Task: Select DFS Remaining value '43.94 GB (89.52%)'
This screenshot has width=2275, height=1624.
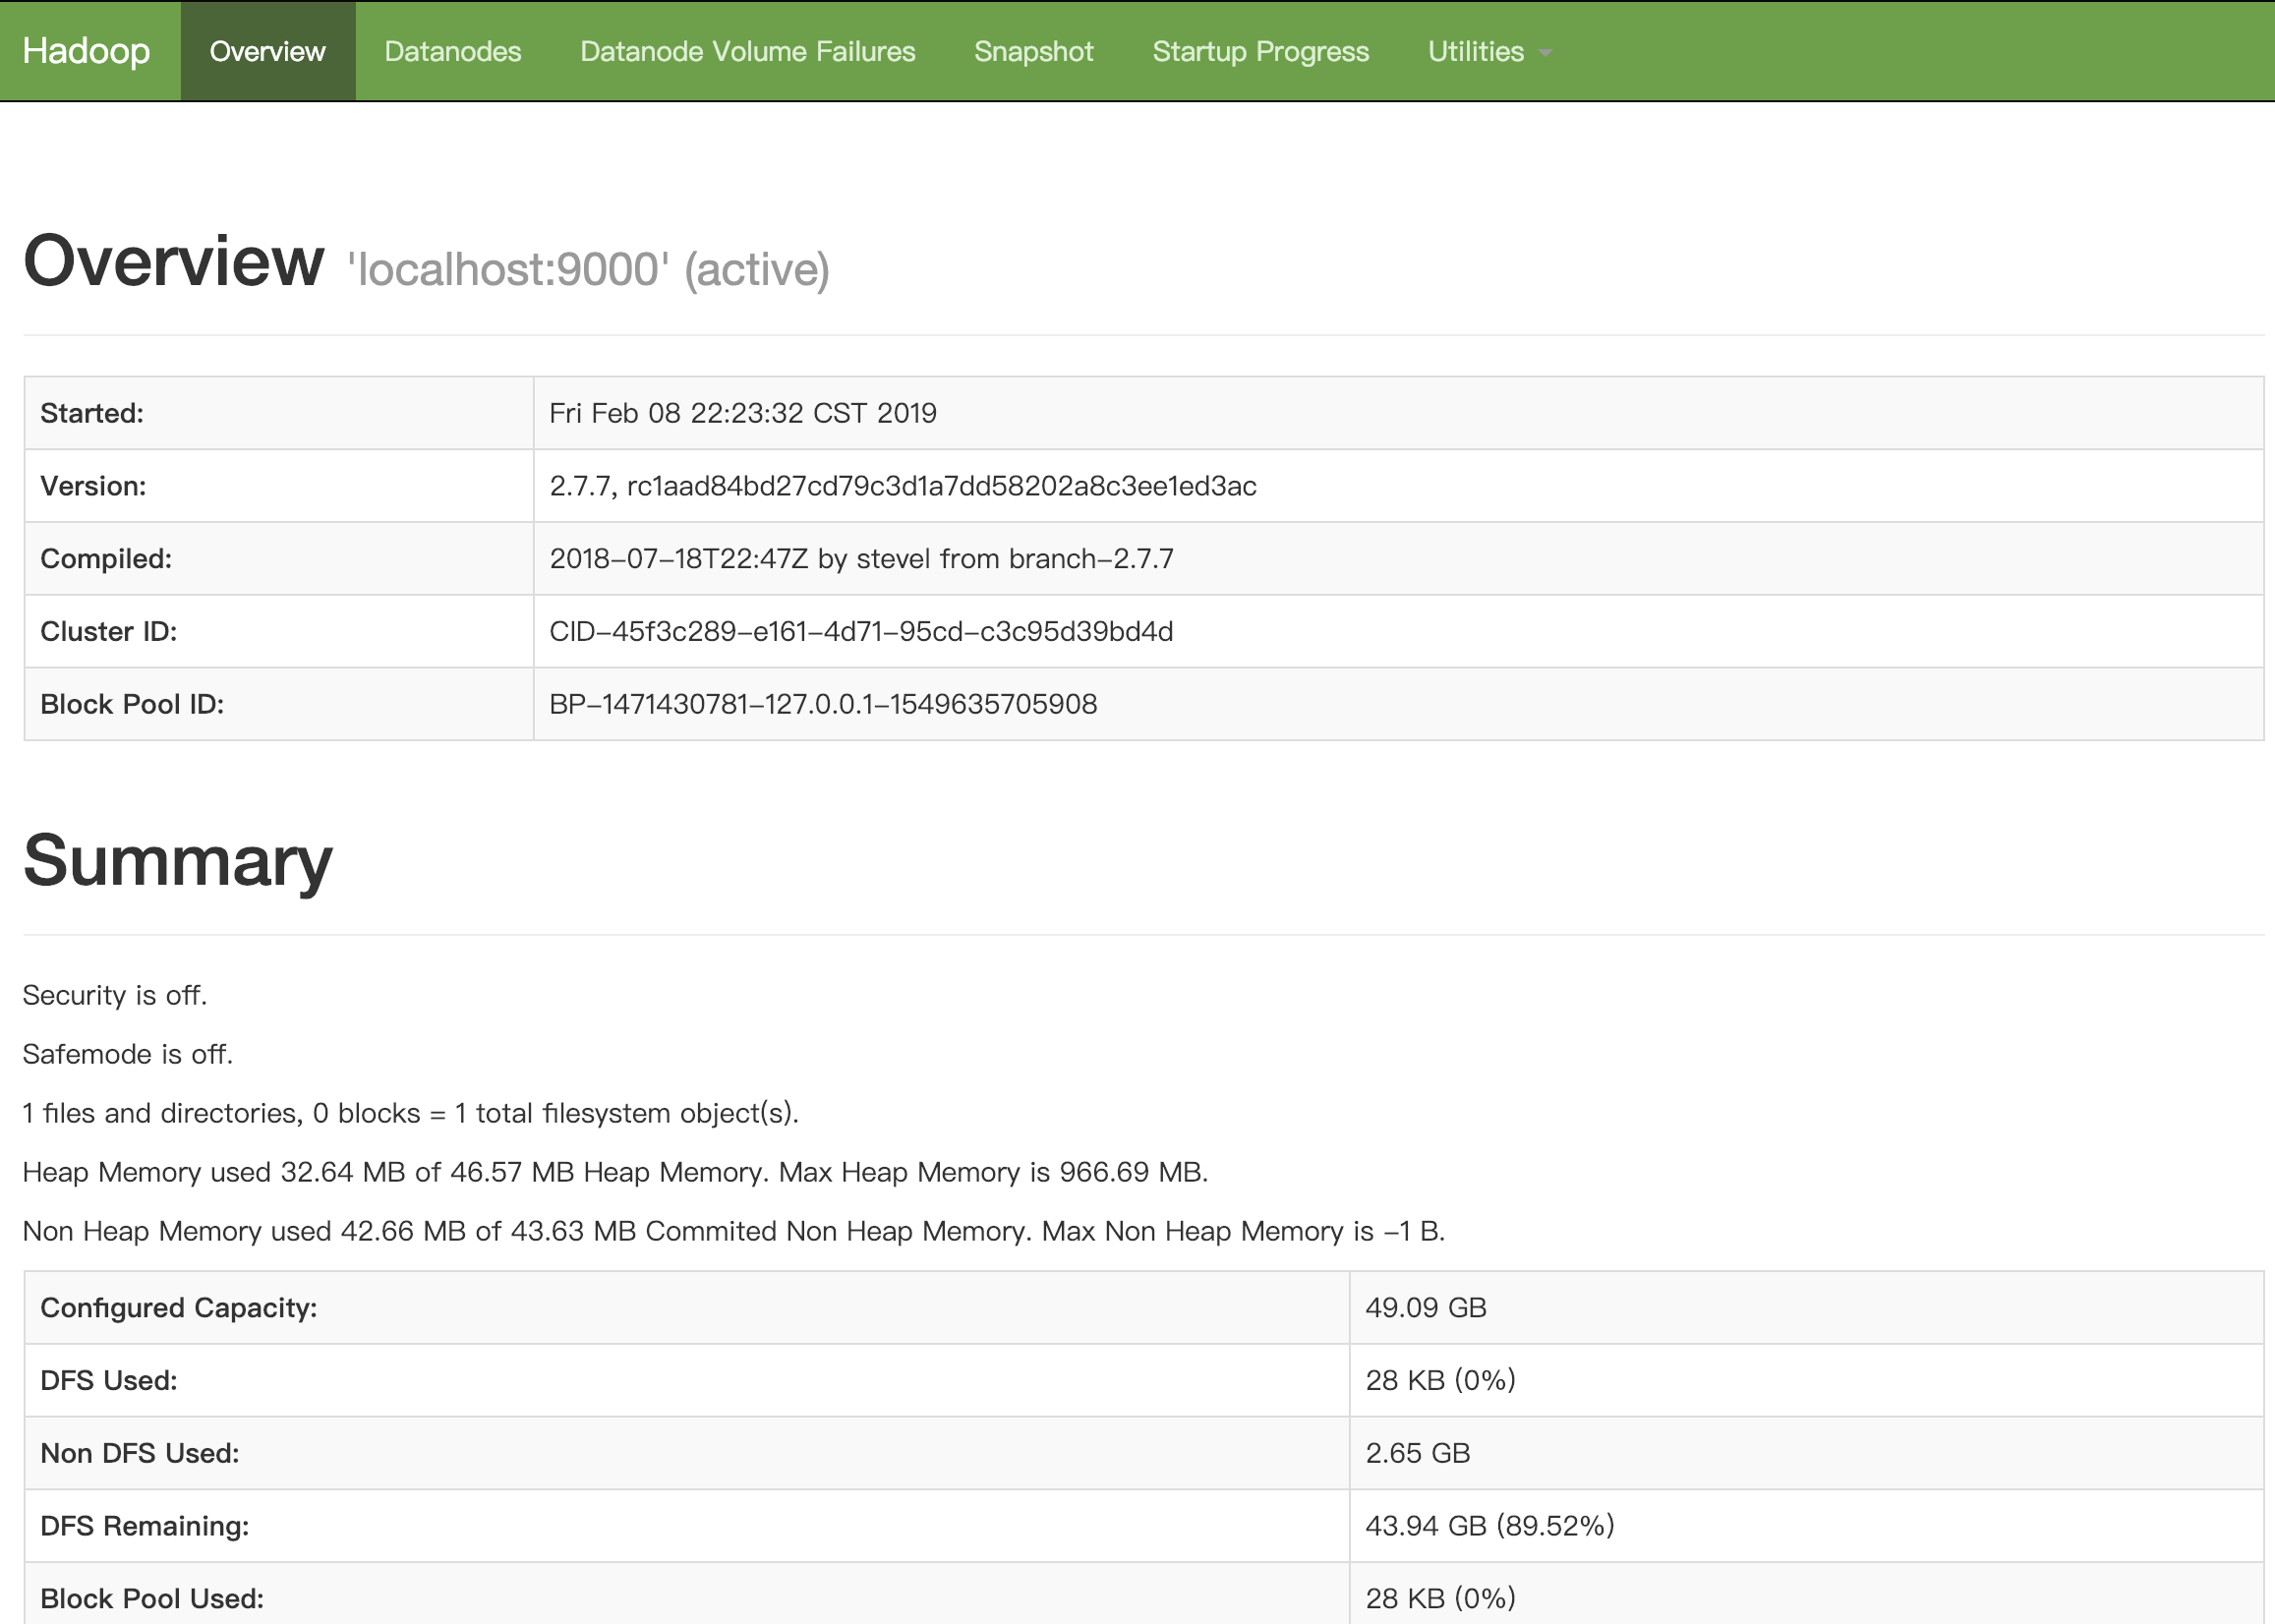Action: coord(1490,1526)
